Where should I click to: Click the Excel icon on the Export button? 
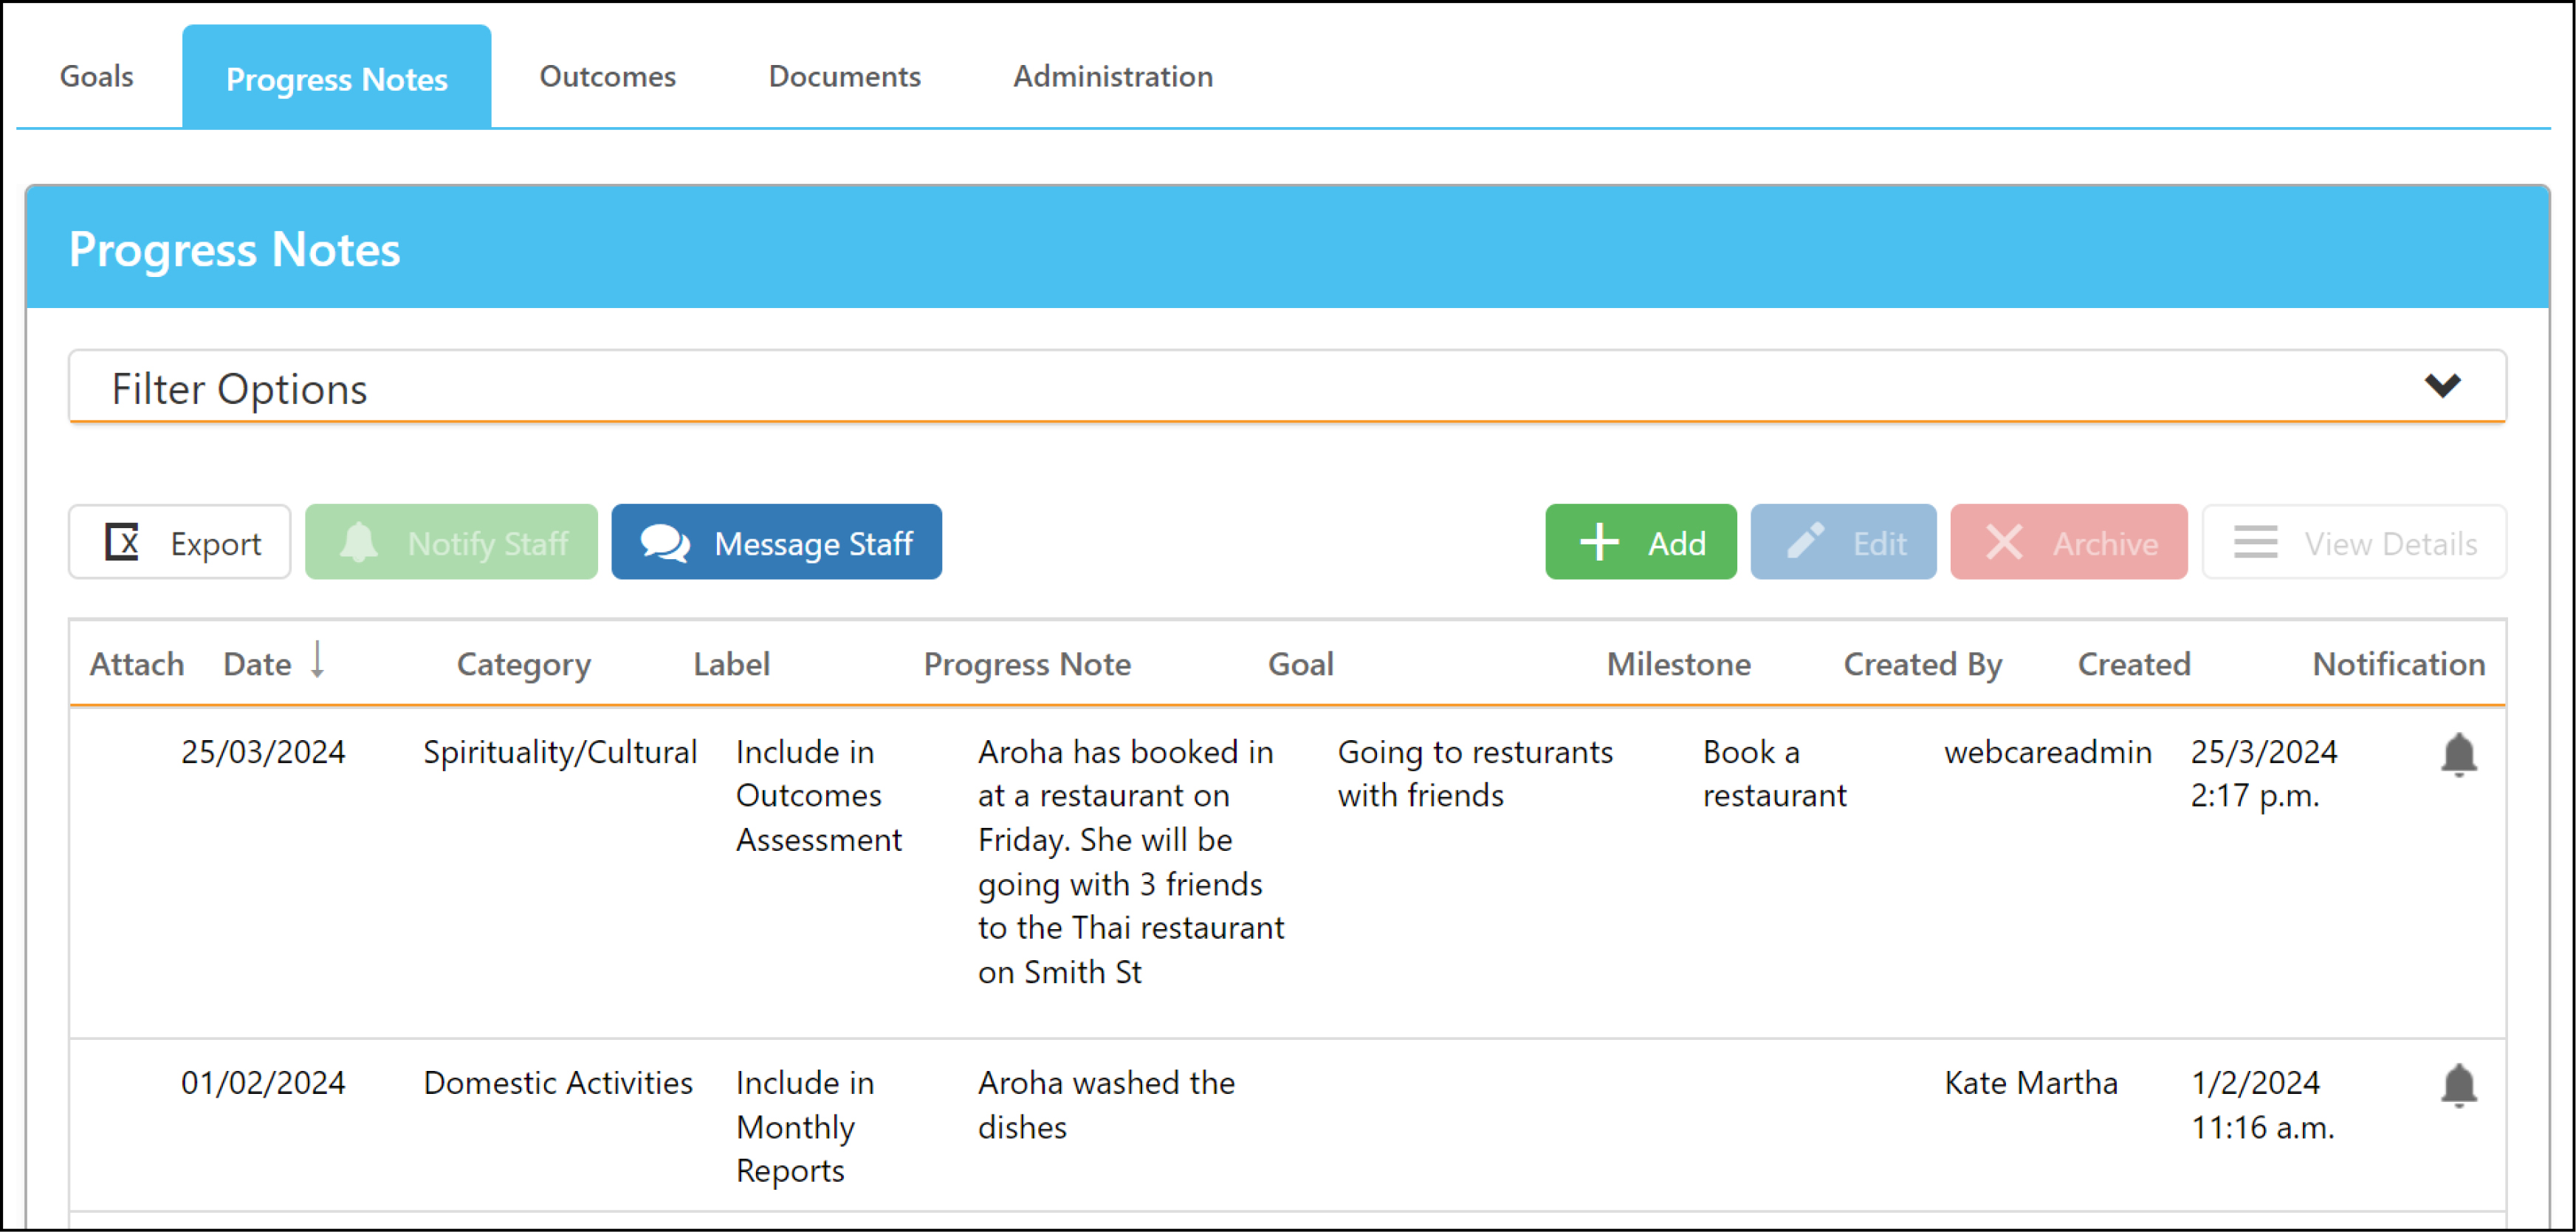pos(122,542)
